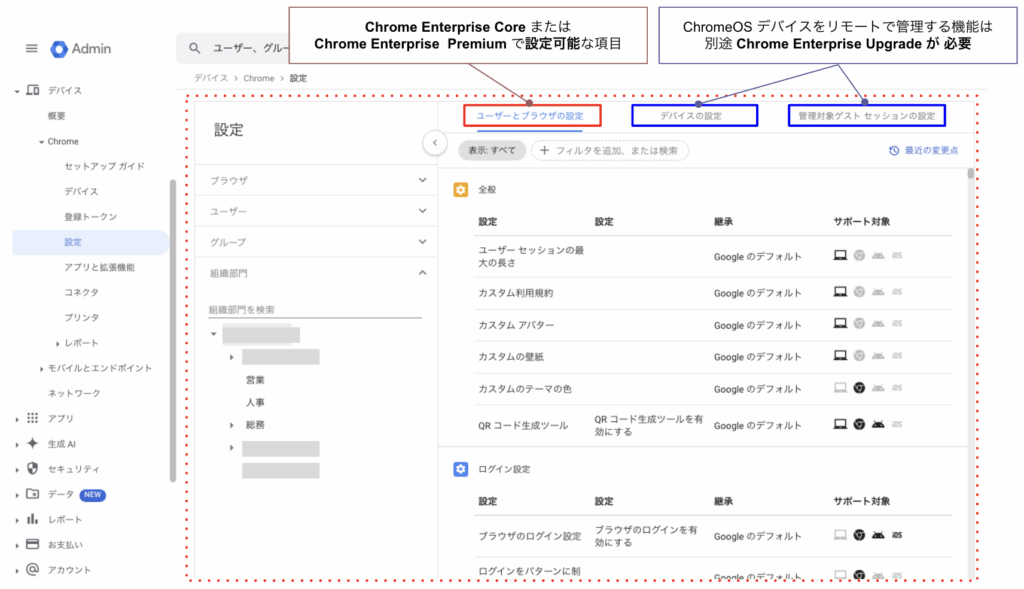Click the デバイス devices icon in sidebar

33,90
